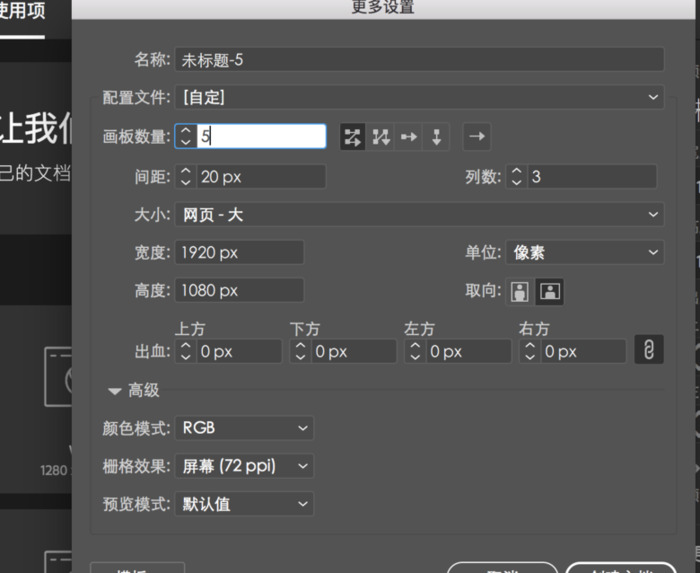Click the 宽度 width field
Image resolution: width=700 pixels, height=573 pixels.
coord(239,253)
